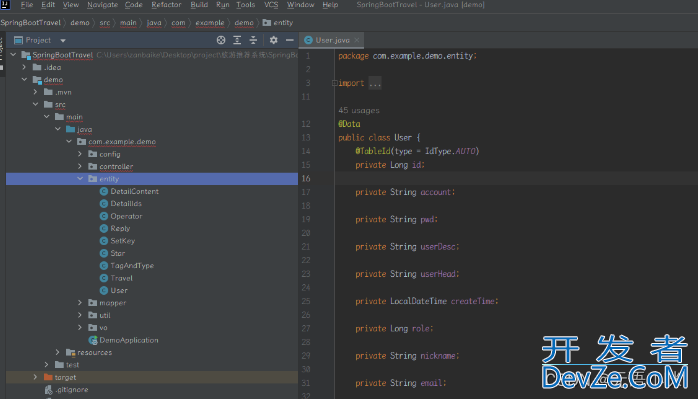Click the createTime field name

click(x=473, y=301)
